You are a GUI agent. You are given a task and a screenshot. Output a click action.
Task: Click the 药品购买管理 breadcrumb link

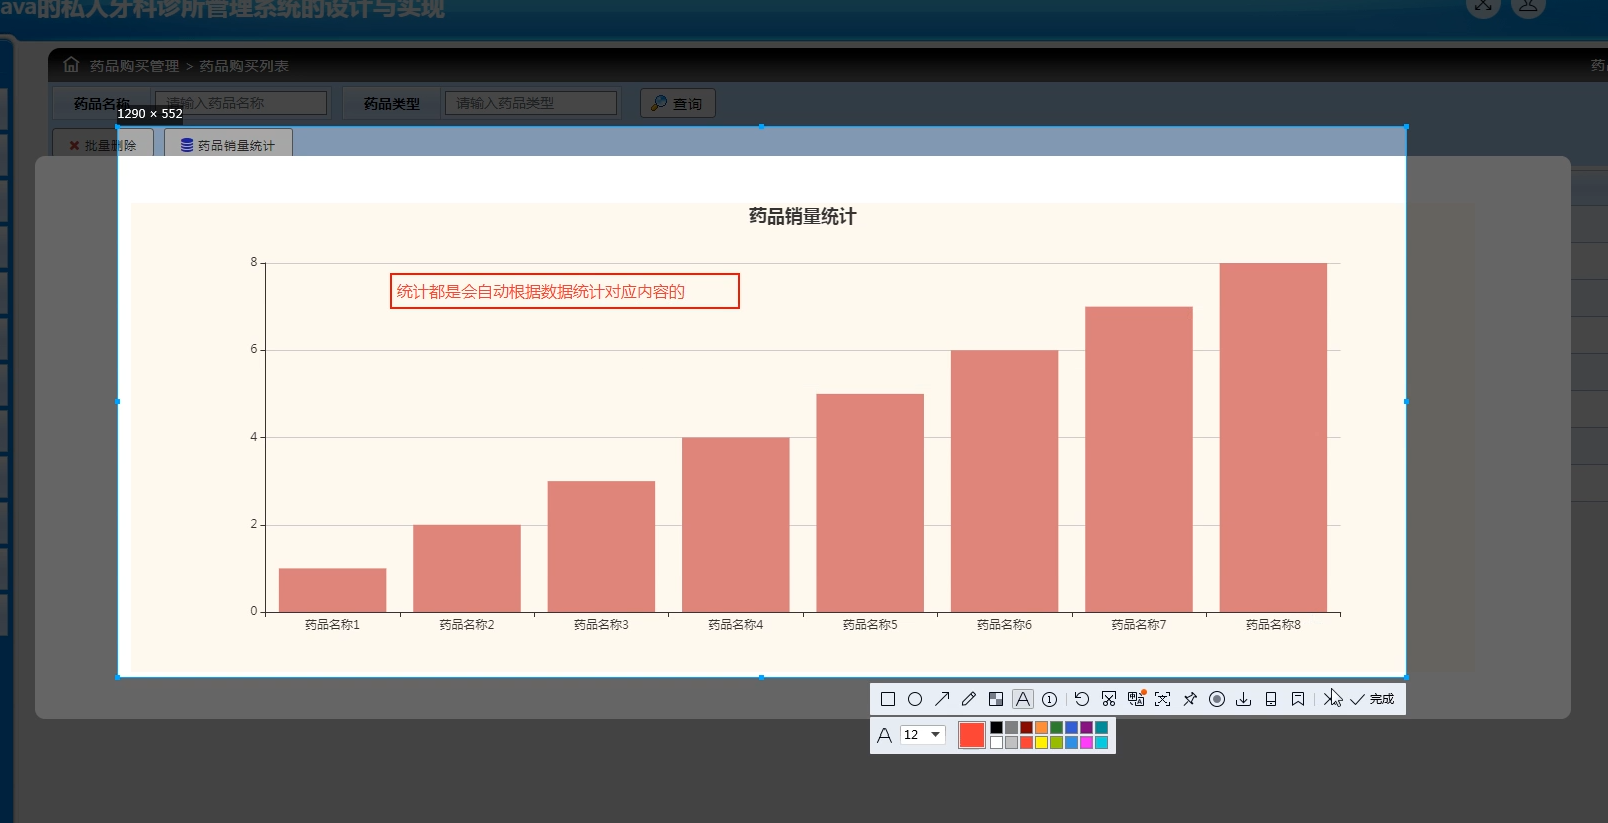(135, 66)
